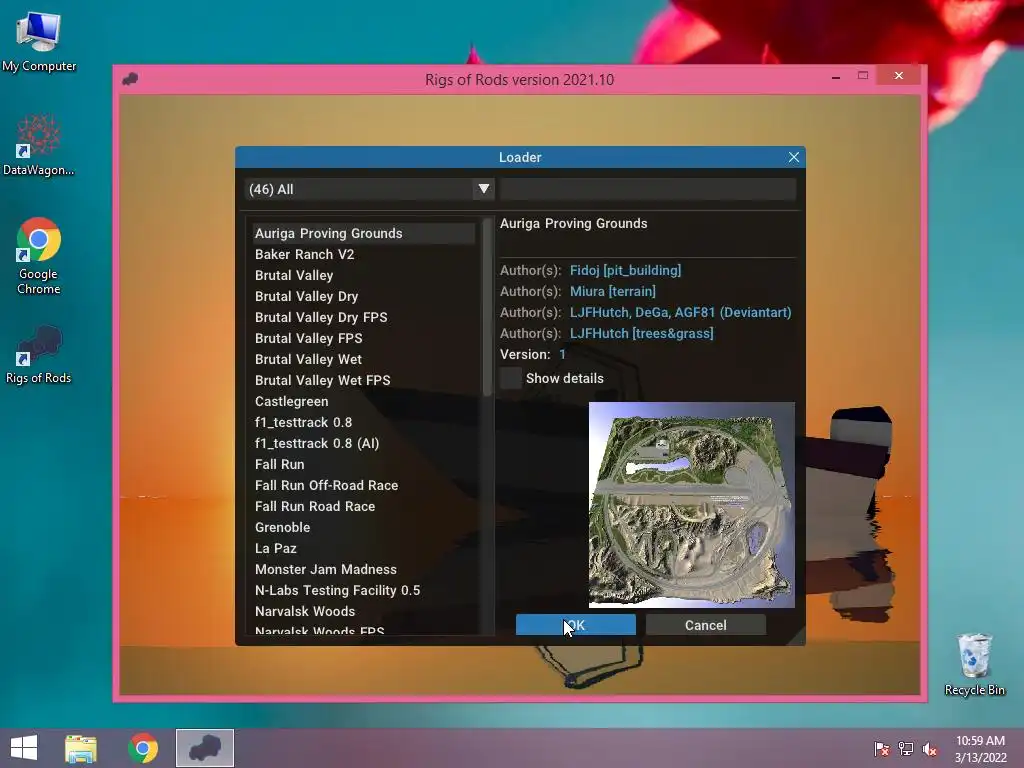The width and height of the screenshot is (1024, 768).
Task: Open the Recycle Bin on the desktop
Action: [x=974, y=665]
